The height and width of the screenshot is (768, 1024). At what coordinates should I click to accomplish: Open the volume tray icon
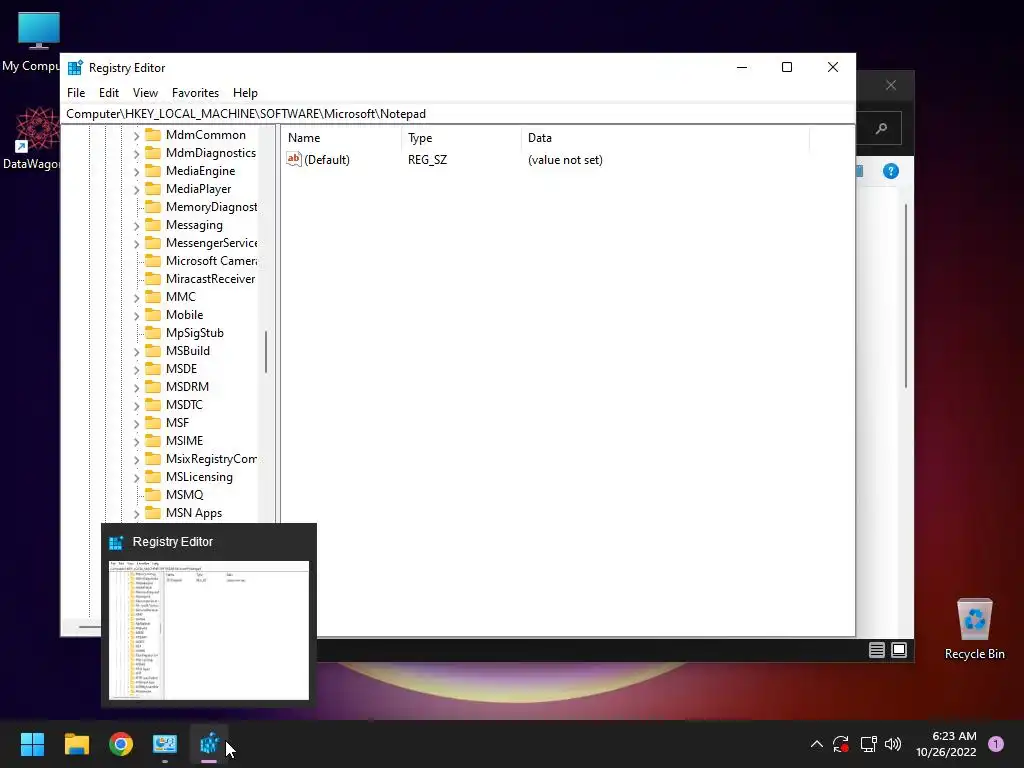point(893,744)
